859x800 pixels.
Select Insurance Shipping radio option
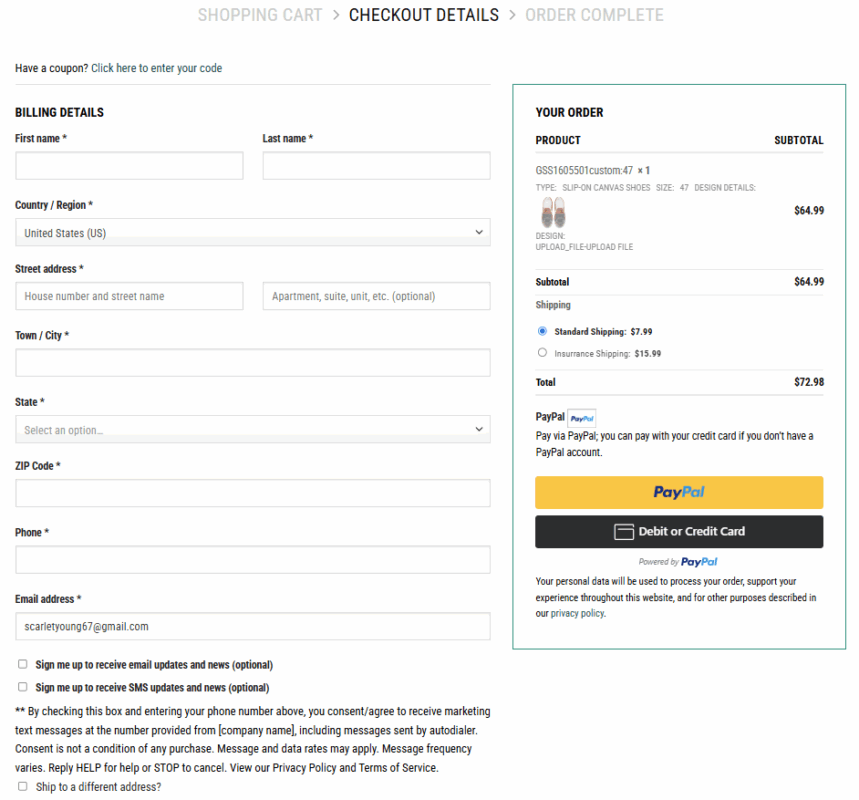point(542,352)
